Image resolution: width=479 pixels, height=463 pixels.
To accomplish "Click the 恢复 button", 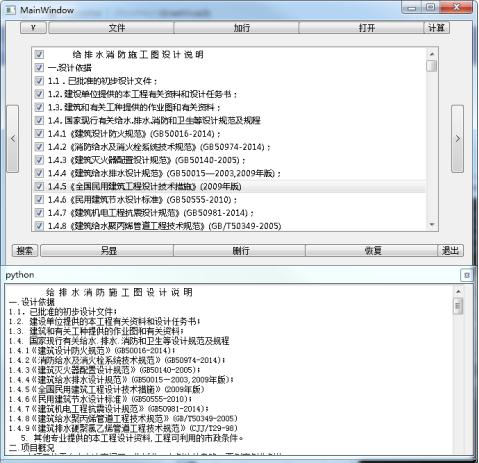I will pos(371,250).
